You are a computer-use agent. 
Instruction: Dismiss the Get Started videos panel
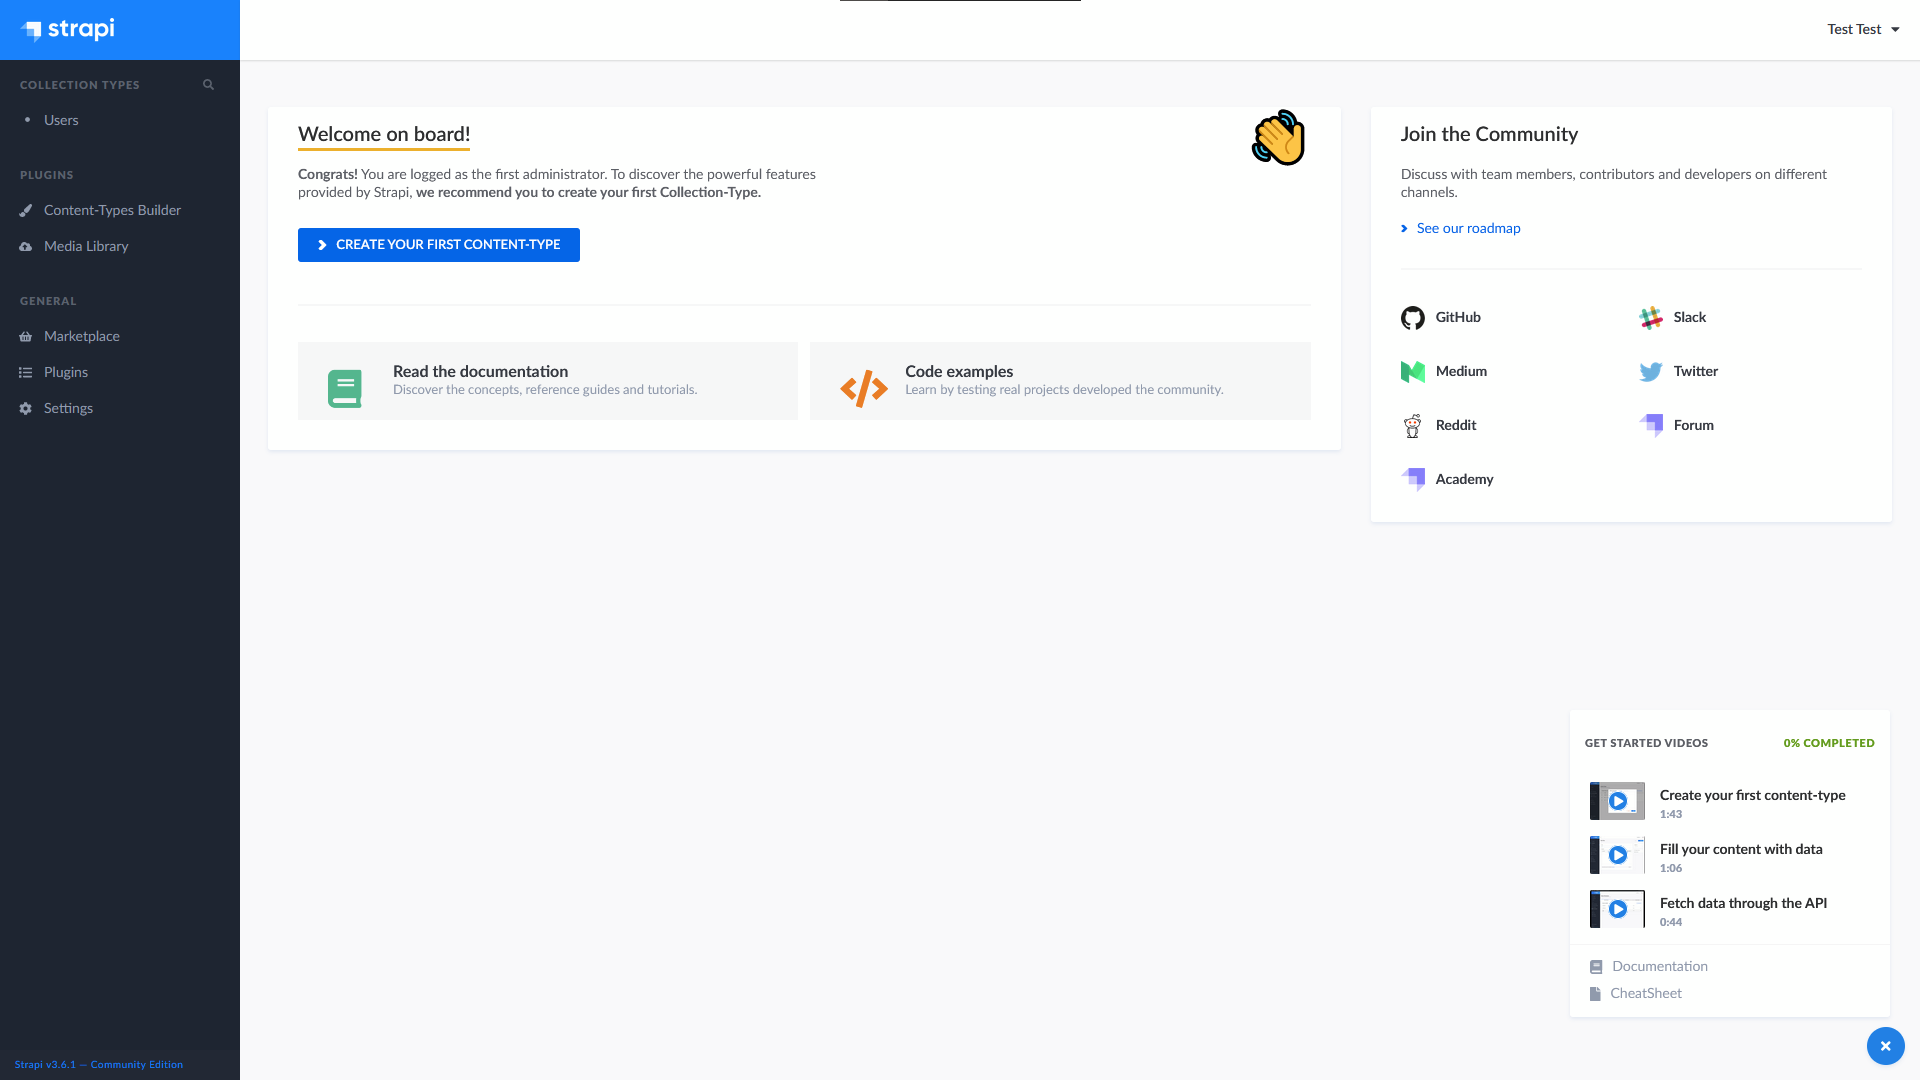[1885, 1046]
